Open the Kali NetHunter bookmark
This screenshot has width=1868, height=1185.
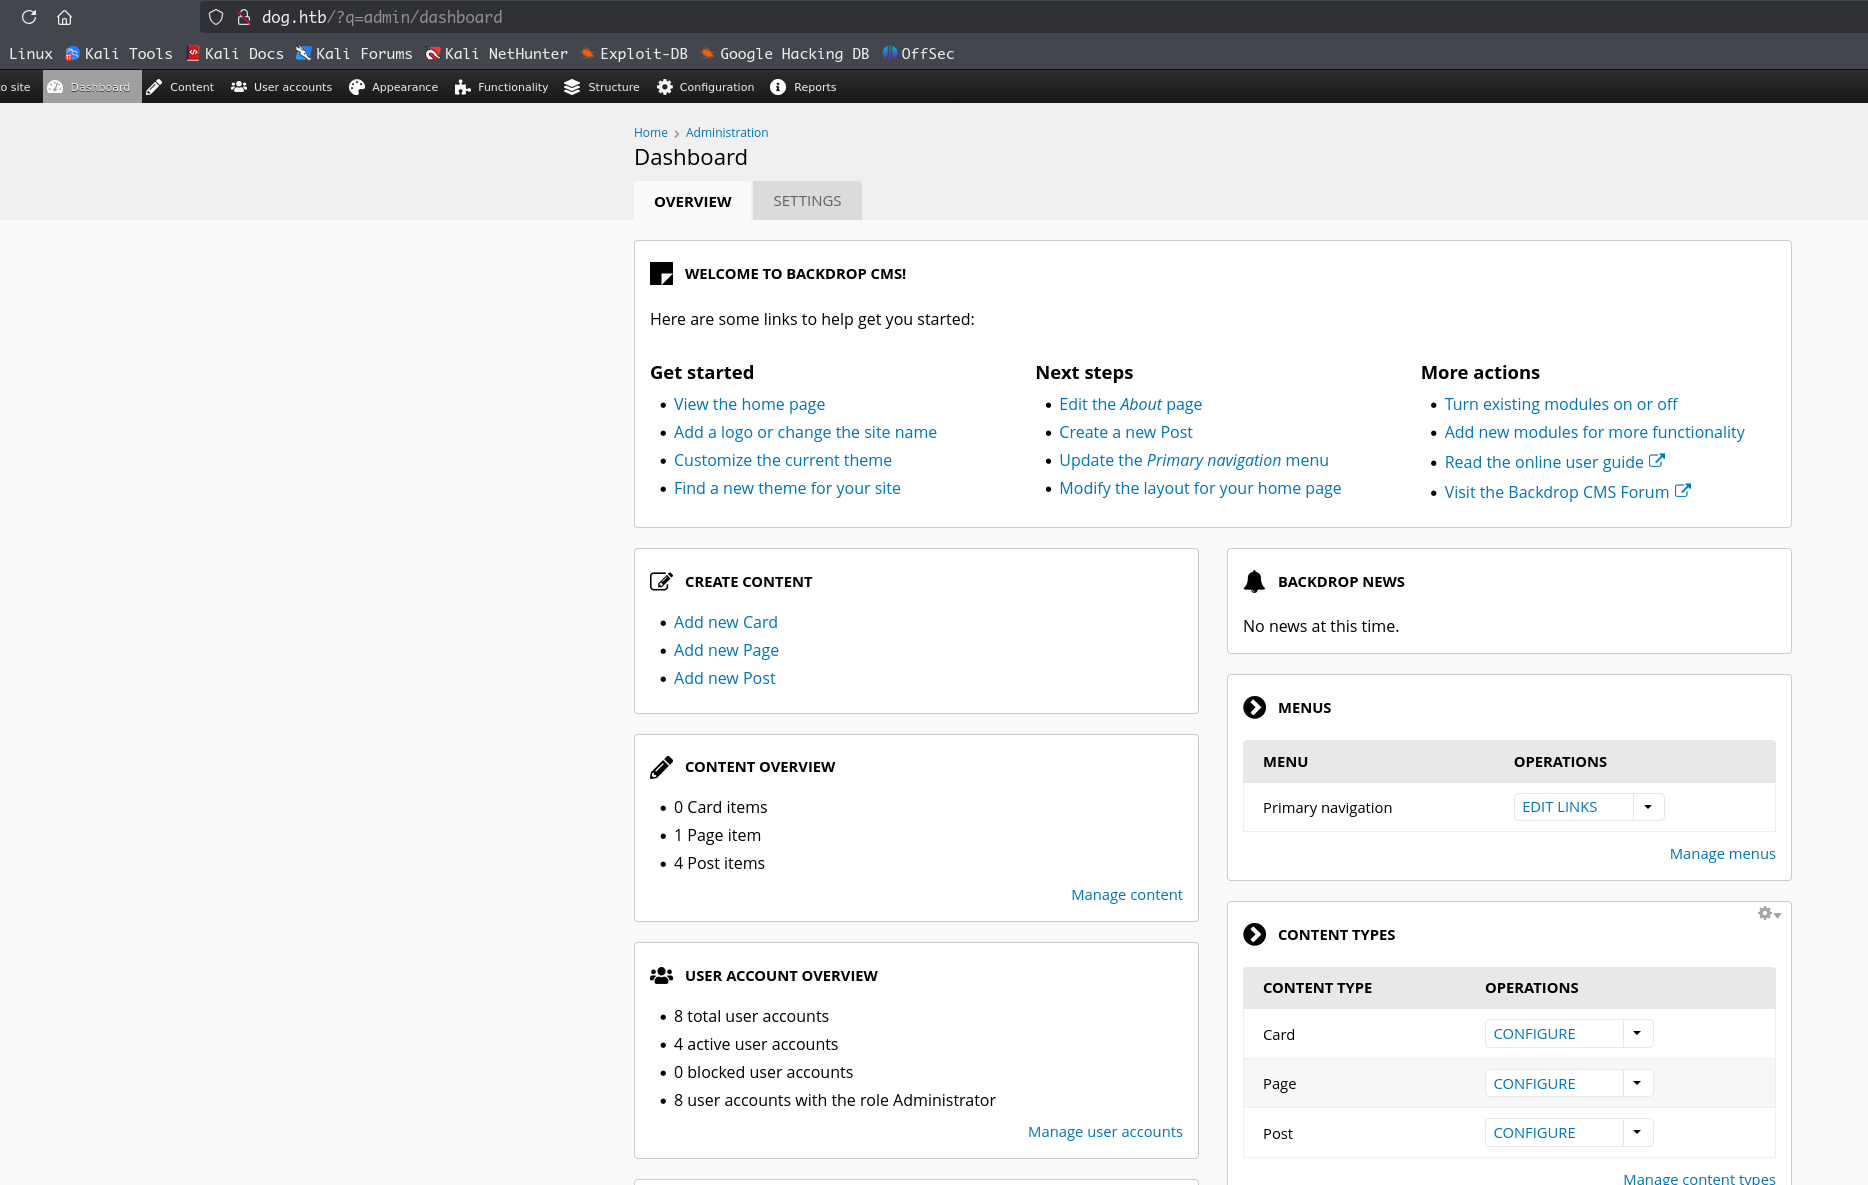(497, 54)
